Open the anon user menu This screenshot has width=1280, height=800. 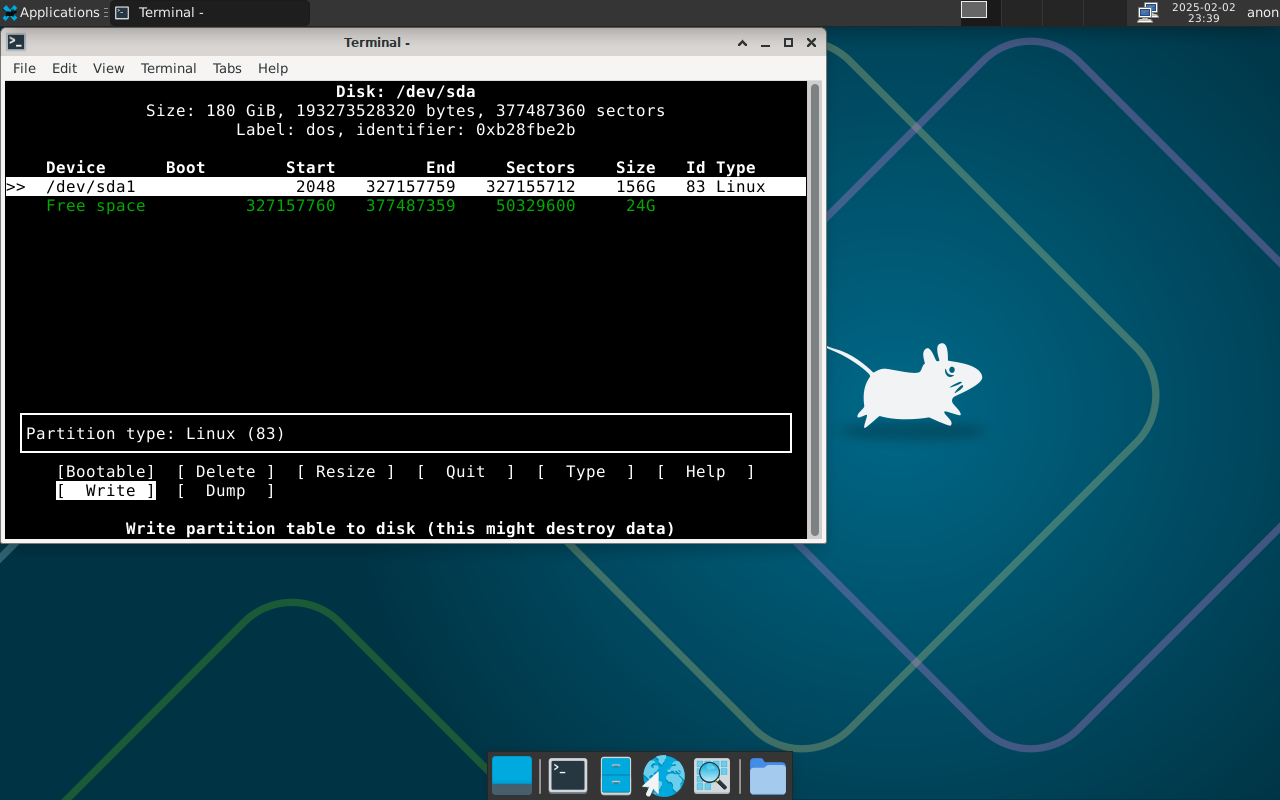[1262, 13]
